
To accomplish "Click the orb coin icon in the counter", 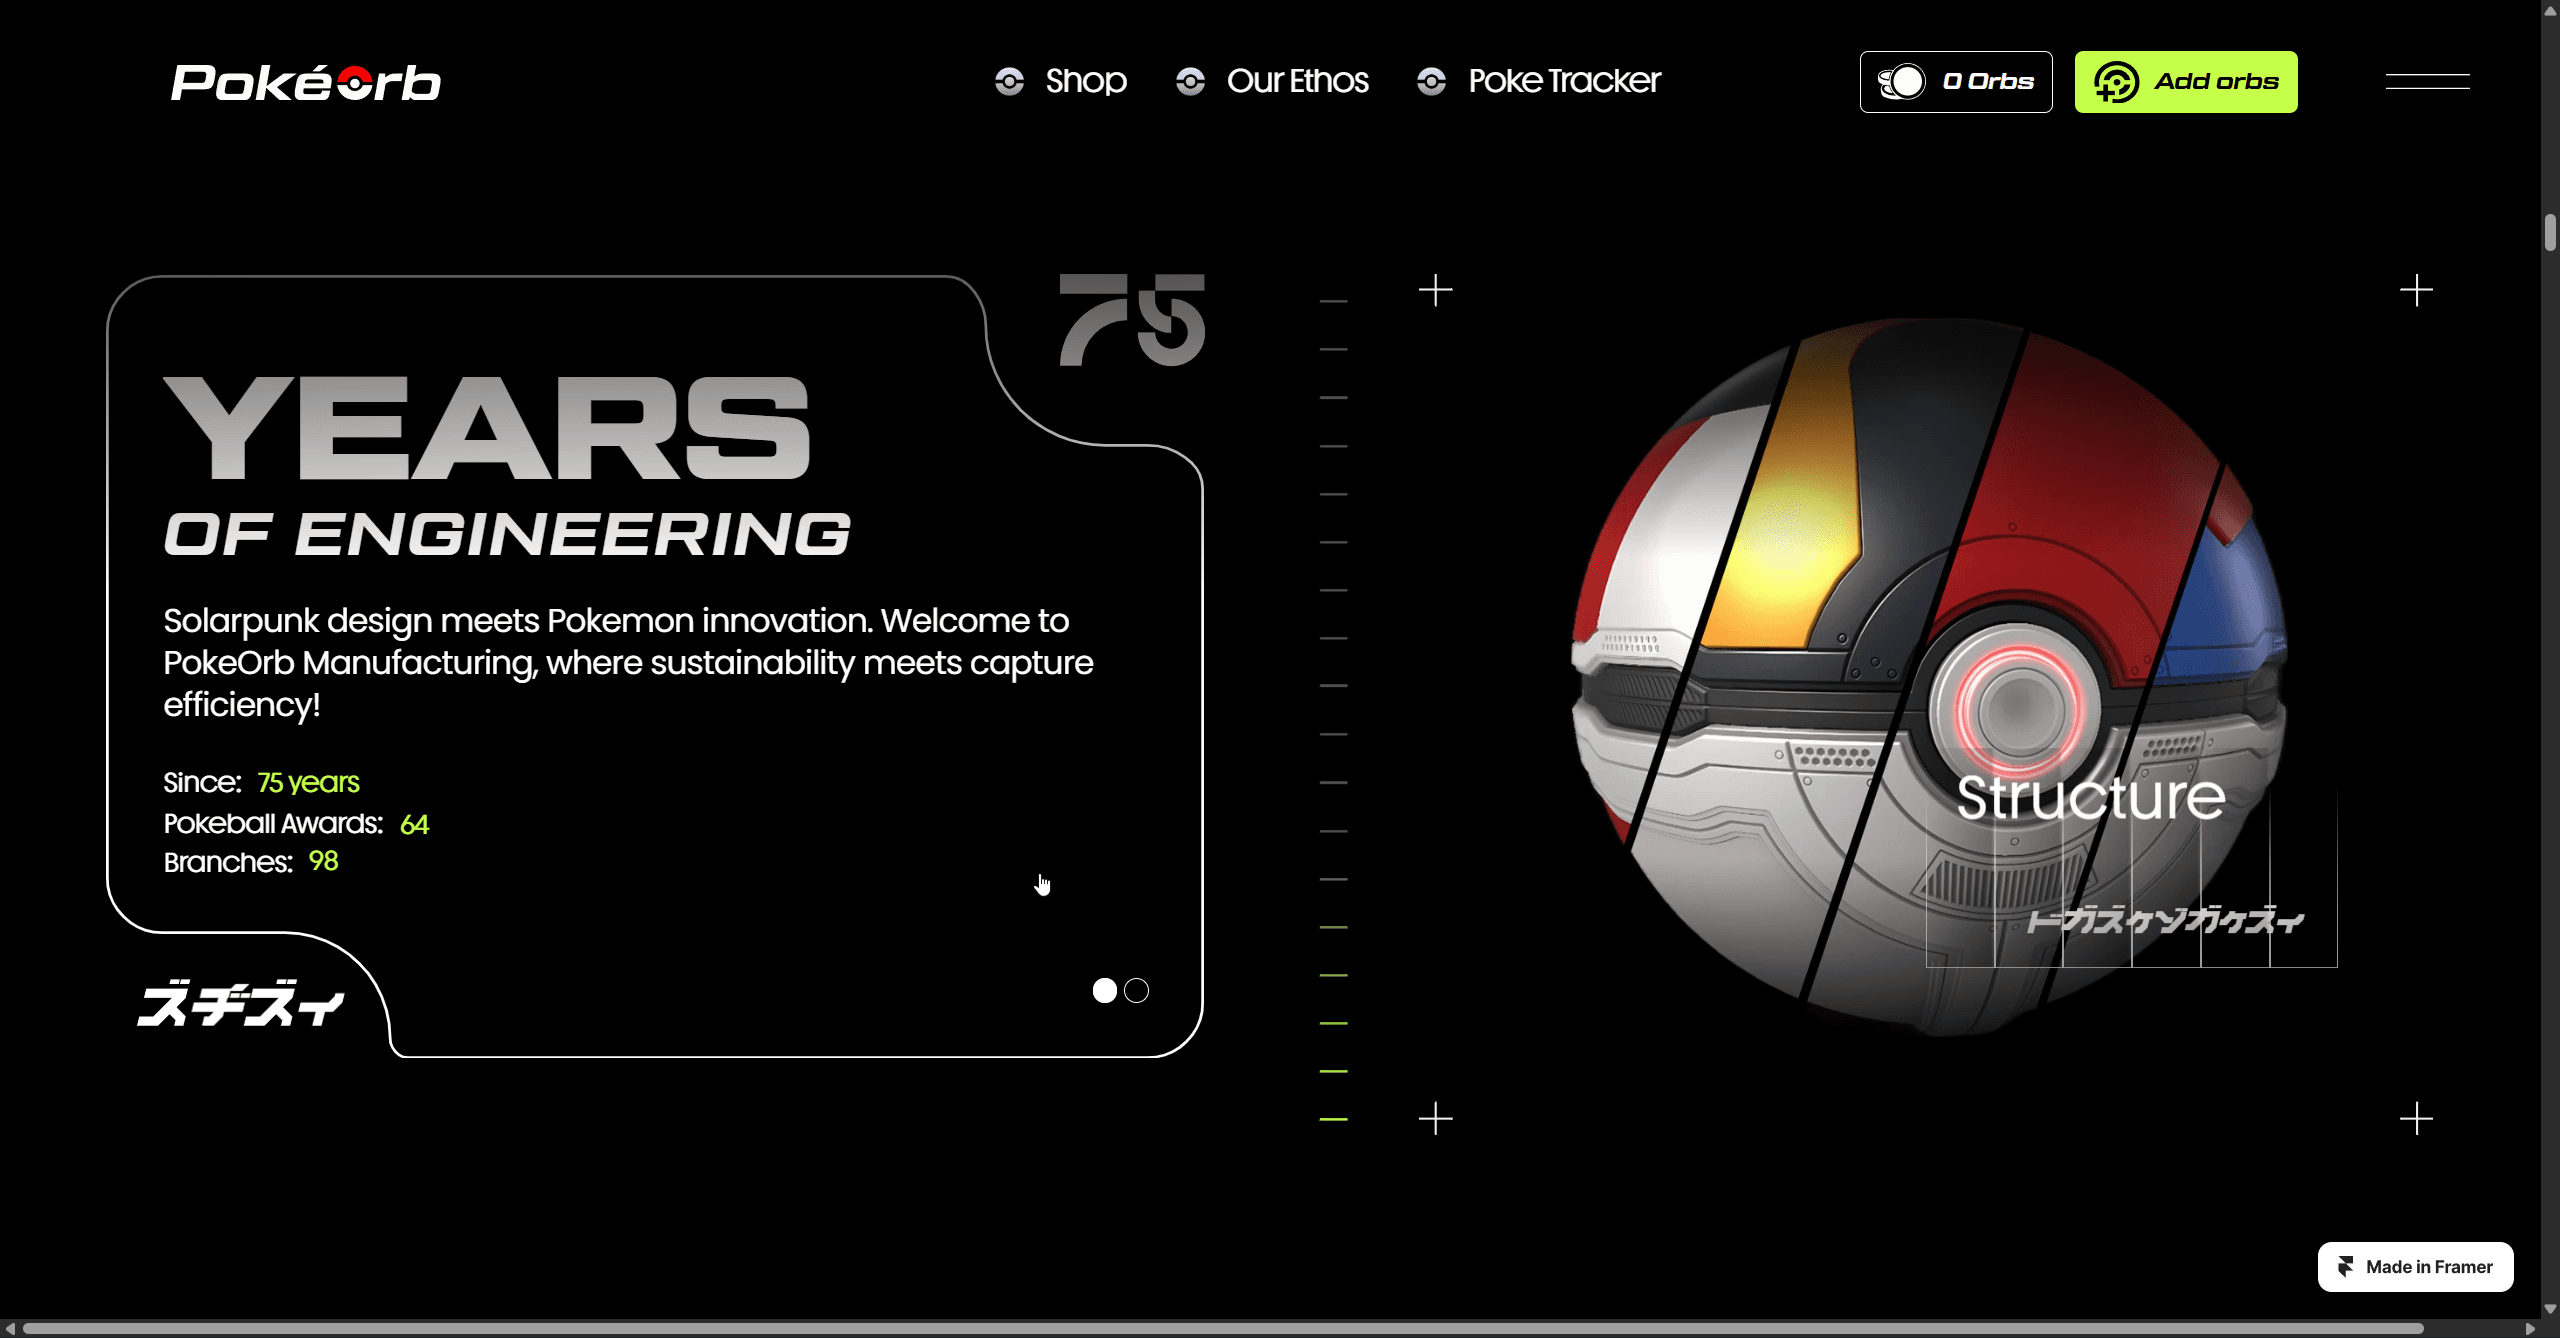I will tap(1901, 82).
